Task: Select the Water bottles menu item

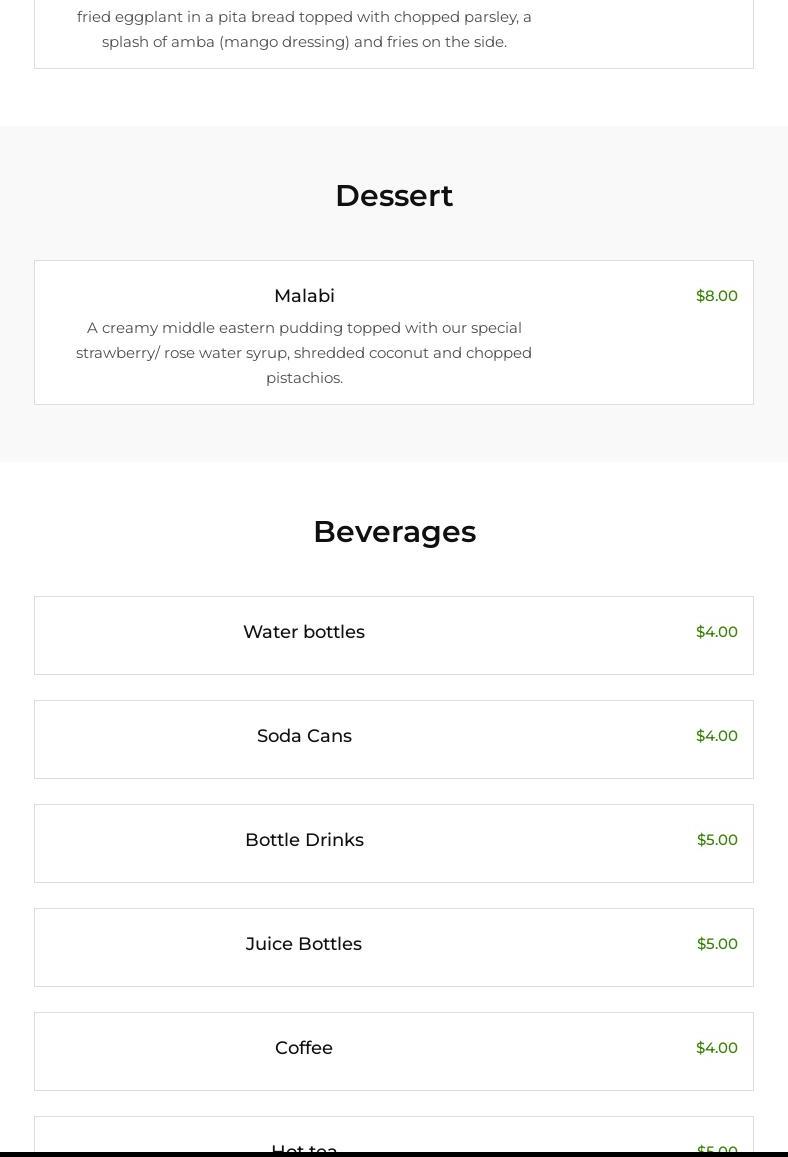Action: (x=304, y=632)
